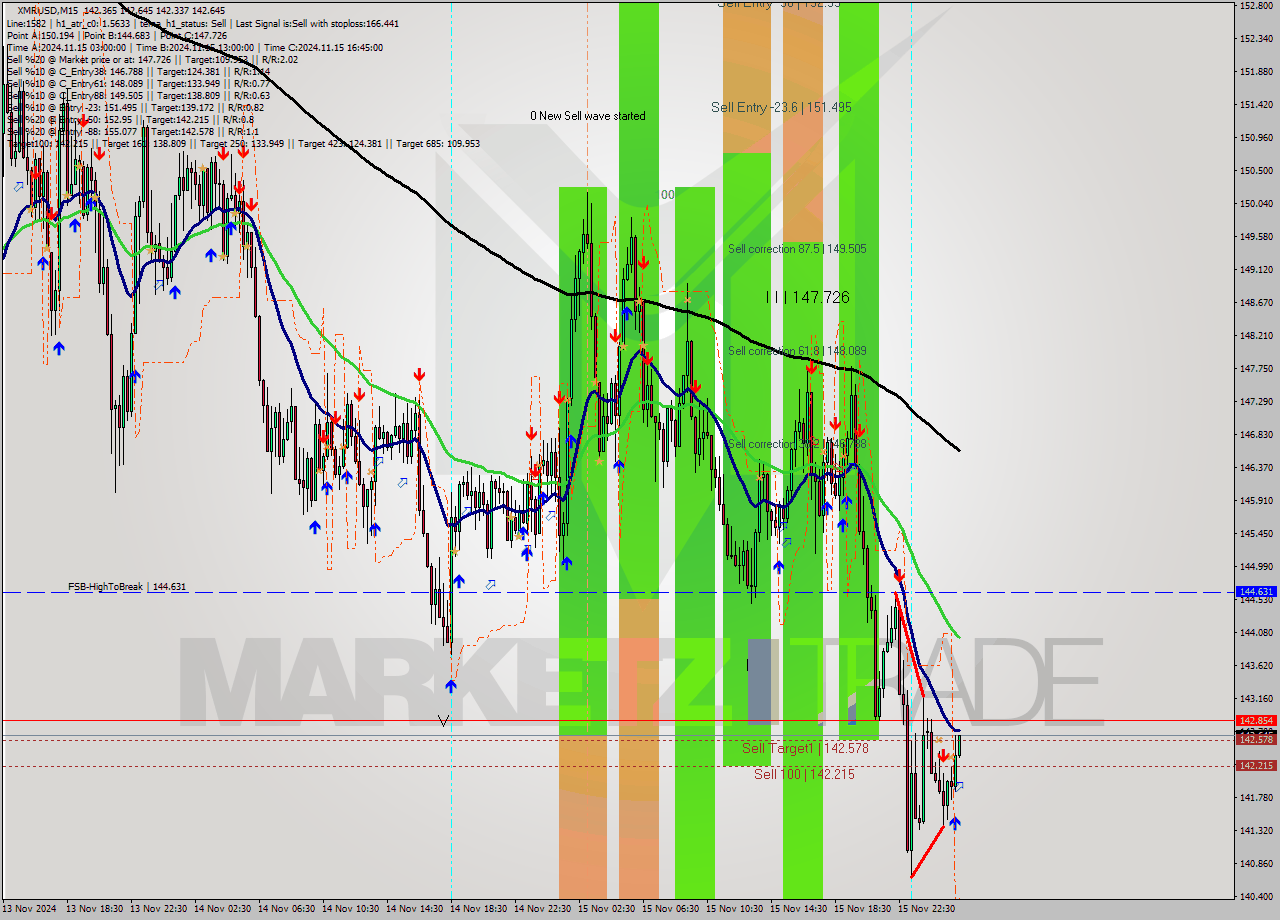Click the '15 Nov 14:30' time axis label
Image resolution: width=1280 pixels, height=920 pixels.
click(798, 910)
